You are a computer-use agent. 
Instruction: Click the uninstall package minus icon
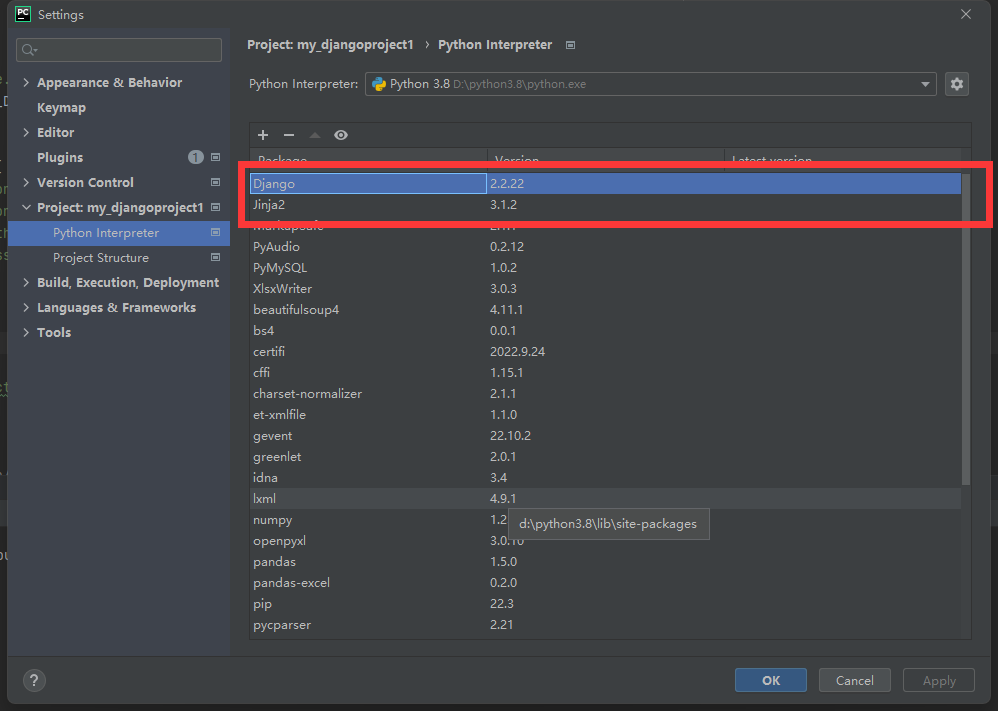coord(289,135)
